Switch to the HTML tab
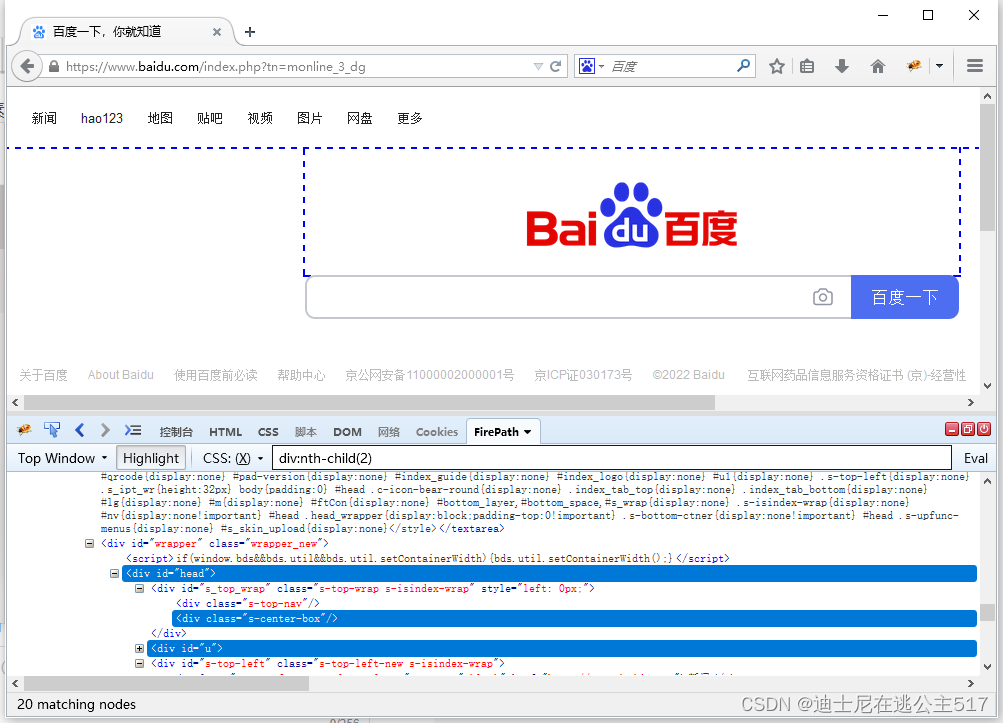Screen dimensions: 1003x723 click(x=226, y=432)
